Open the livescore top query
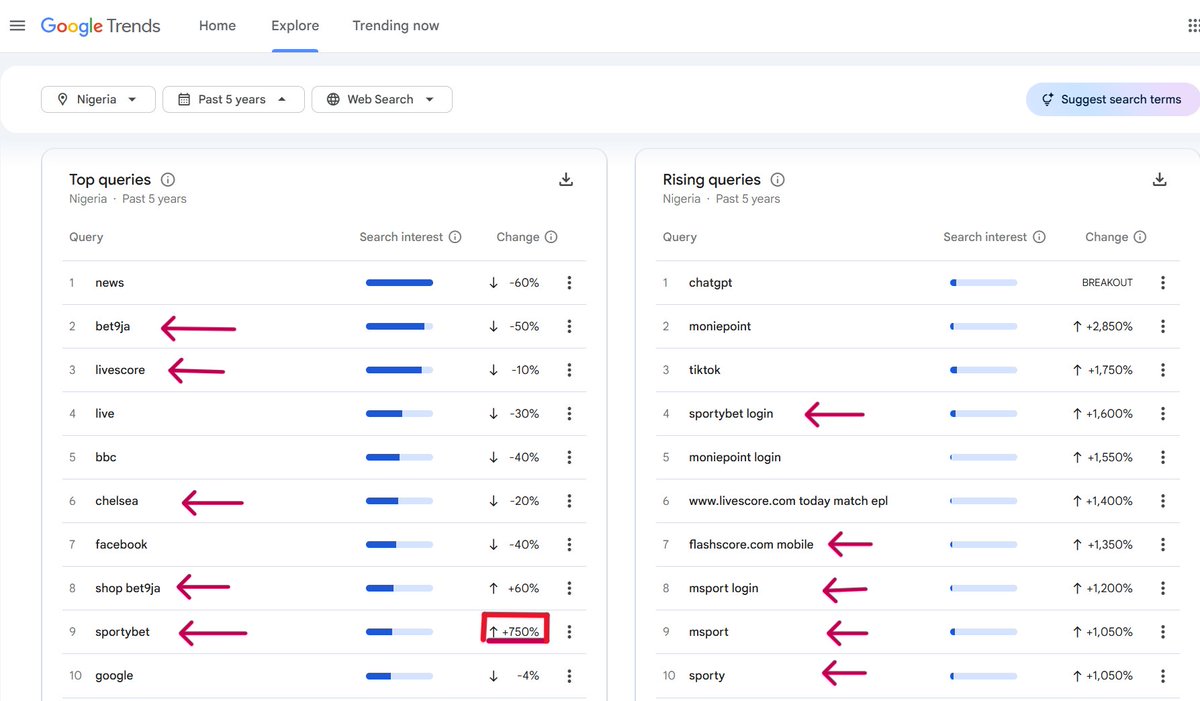 tap(120, 370)
